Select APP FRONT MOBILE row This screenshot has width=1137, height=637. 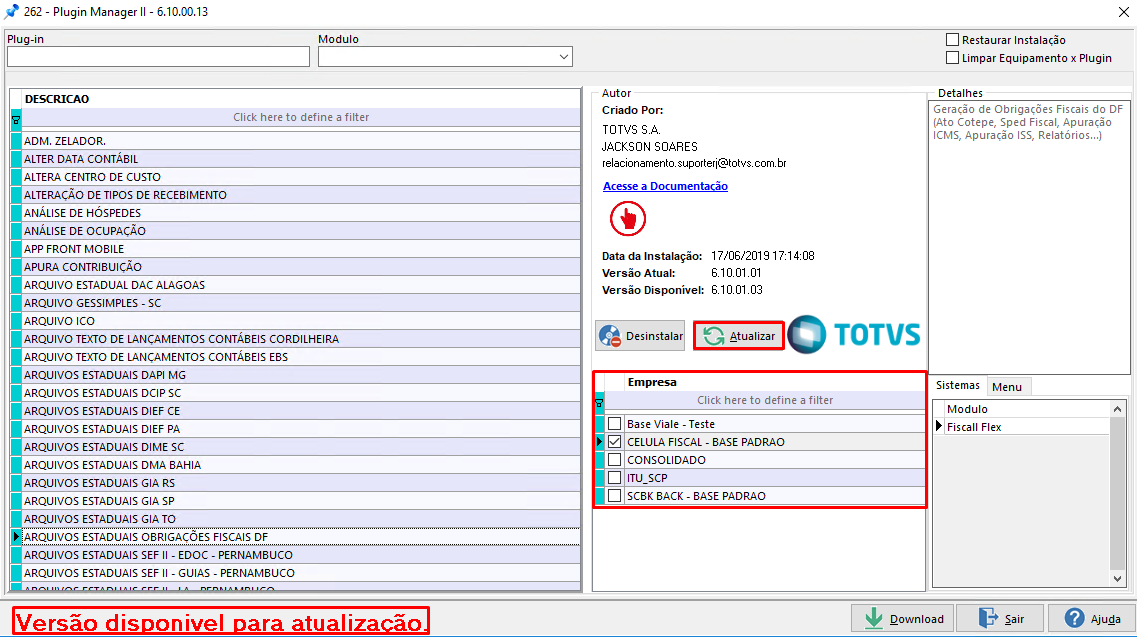click(301, 249)
